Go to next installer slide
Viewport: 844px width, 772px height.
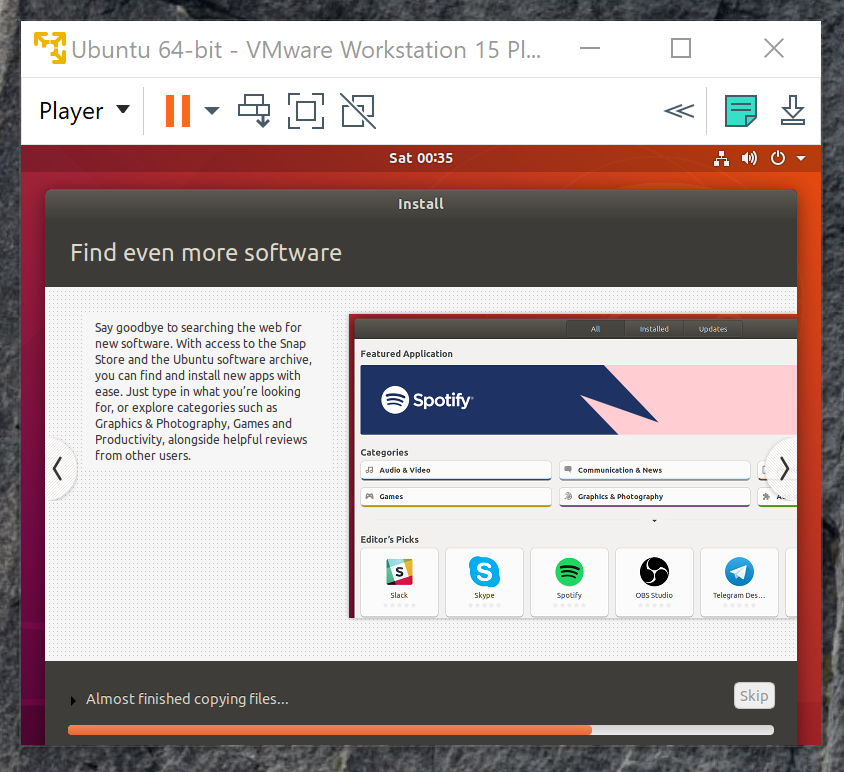pos(784,468)
